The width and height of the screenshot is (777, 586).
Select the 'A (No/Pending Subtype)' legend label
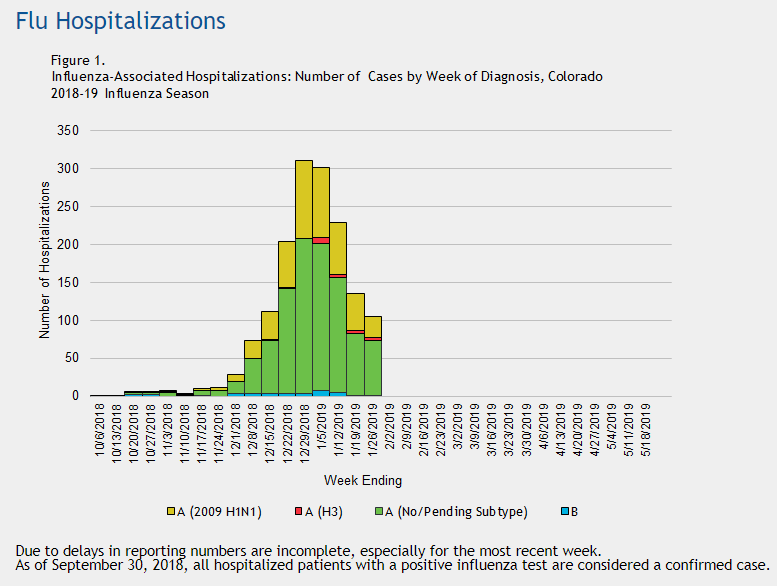[462, 511]
